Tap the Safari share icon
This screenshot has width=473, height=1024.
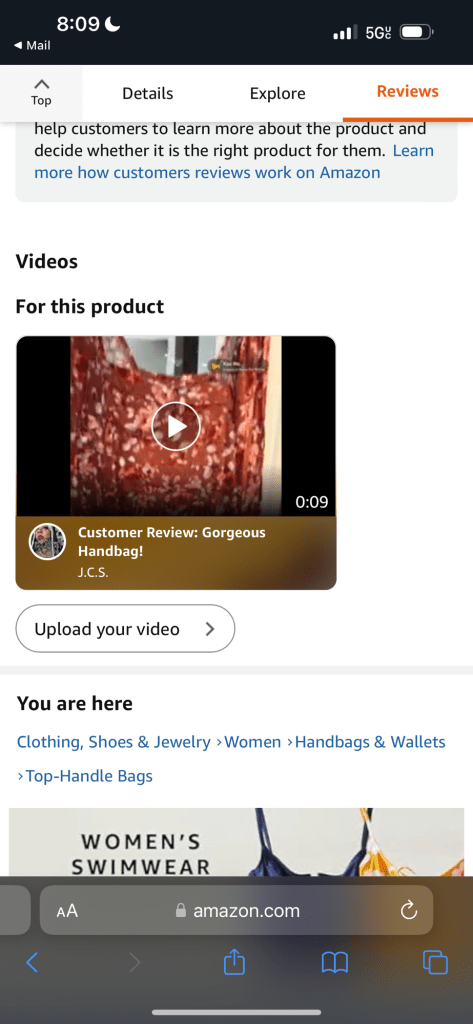click(234, 961)
